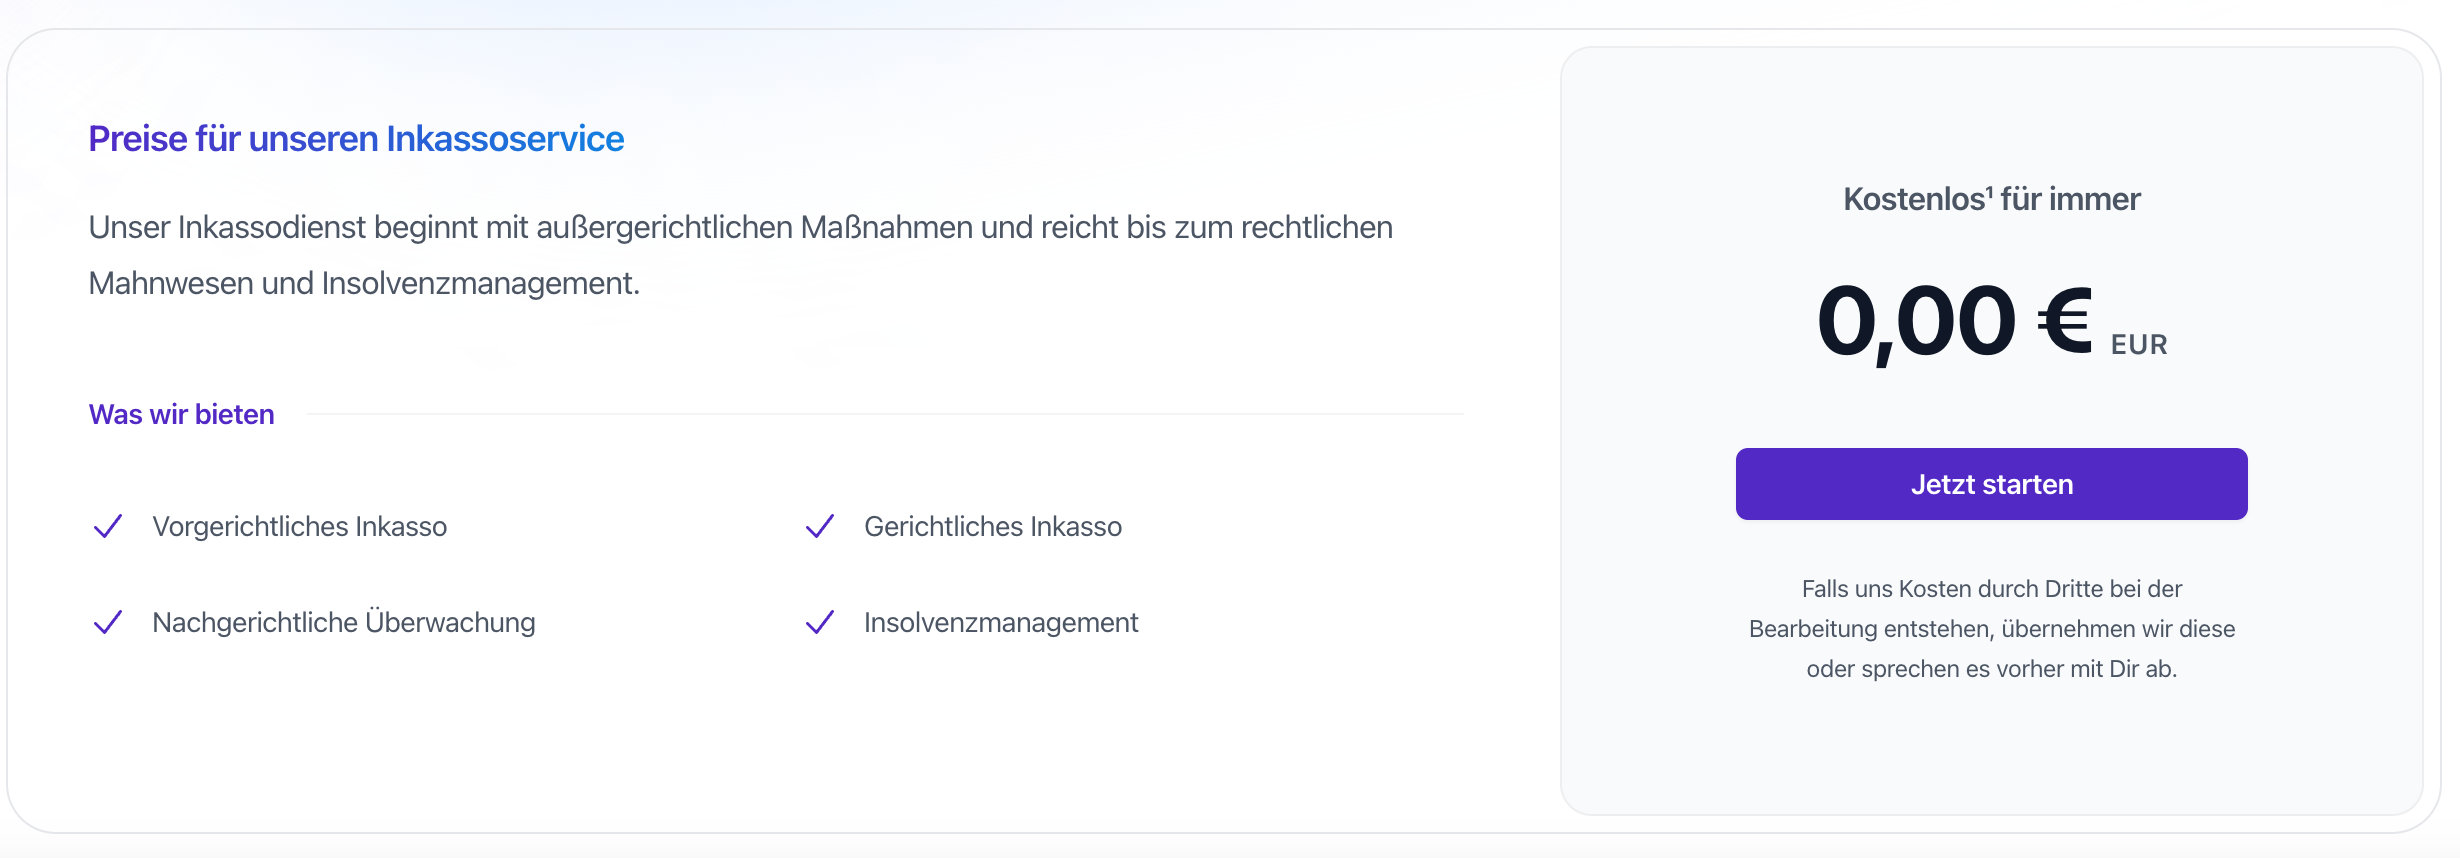2460x858 pixels.
Task: Click the note starting Falls uns Kosten
Action: [1991, 628]
